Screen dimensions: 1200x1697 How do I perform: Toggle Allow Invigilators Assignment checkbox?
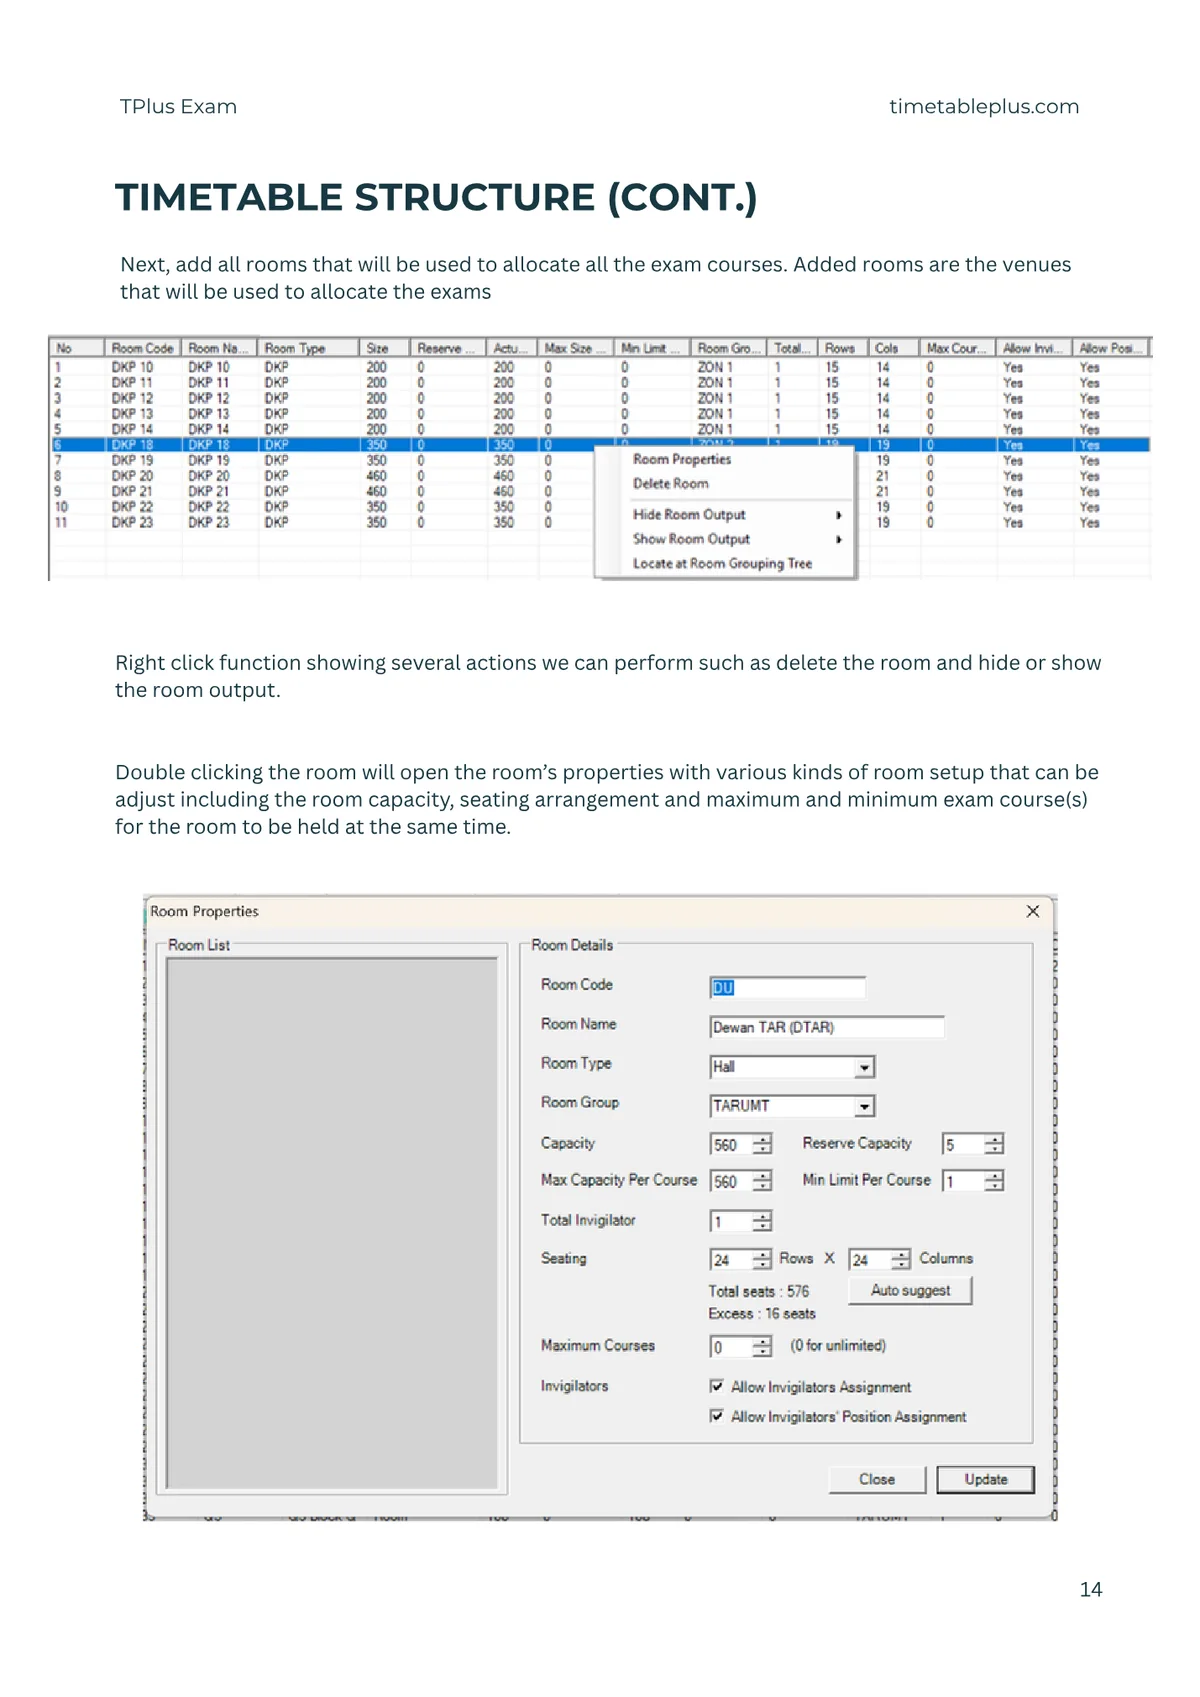point(716,1386)
